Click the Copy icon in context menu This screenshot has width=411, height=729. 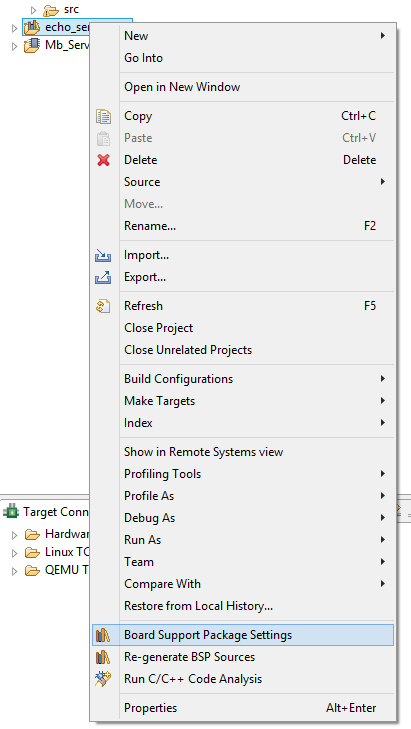(103, 116)
